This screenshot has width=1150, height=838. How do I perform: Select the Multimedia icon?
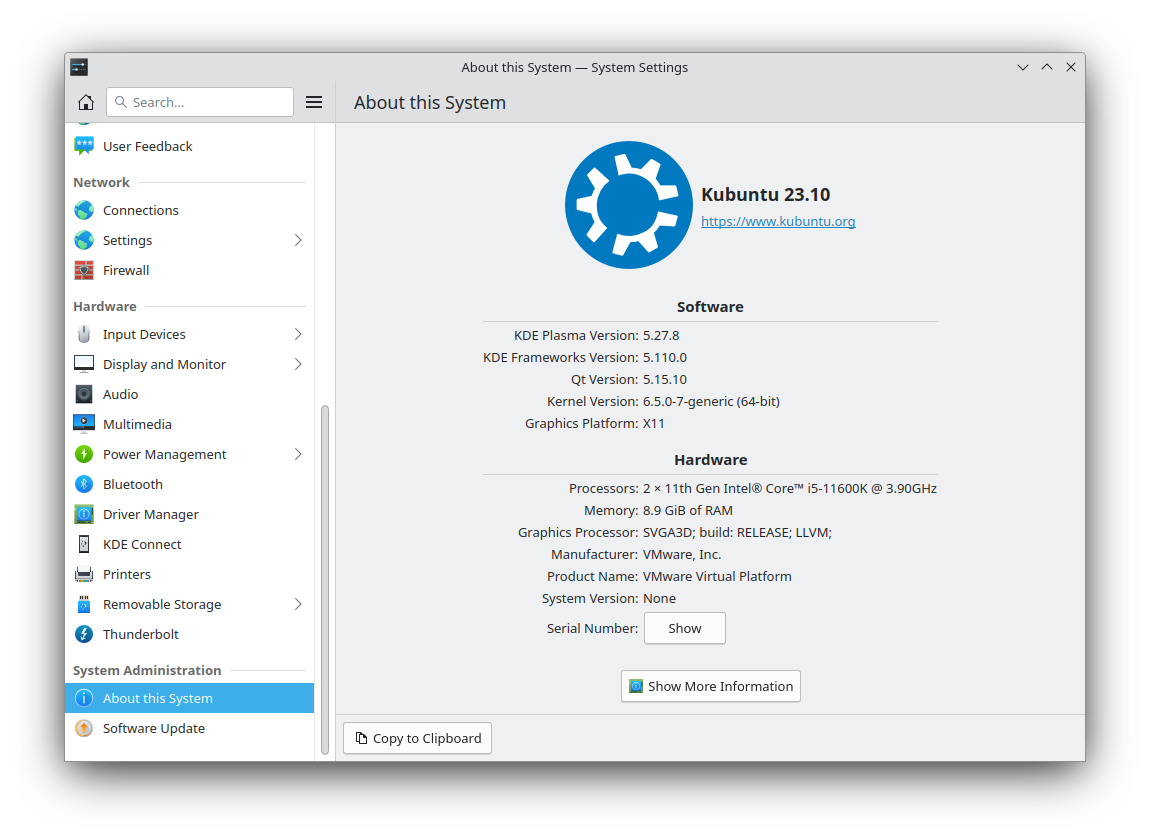pos(84,424)
